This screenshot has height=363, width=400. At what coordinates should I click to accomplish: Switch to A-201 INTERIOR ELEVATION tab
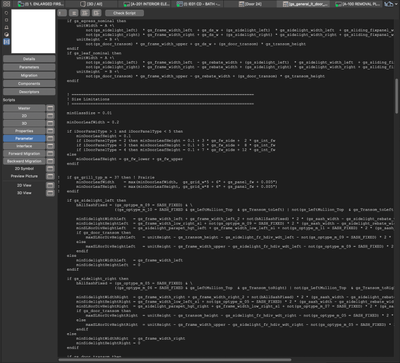tap(144, 4)
